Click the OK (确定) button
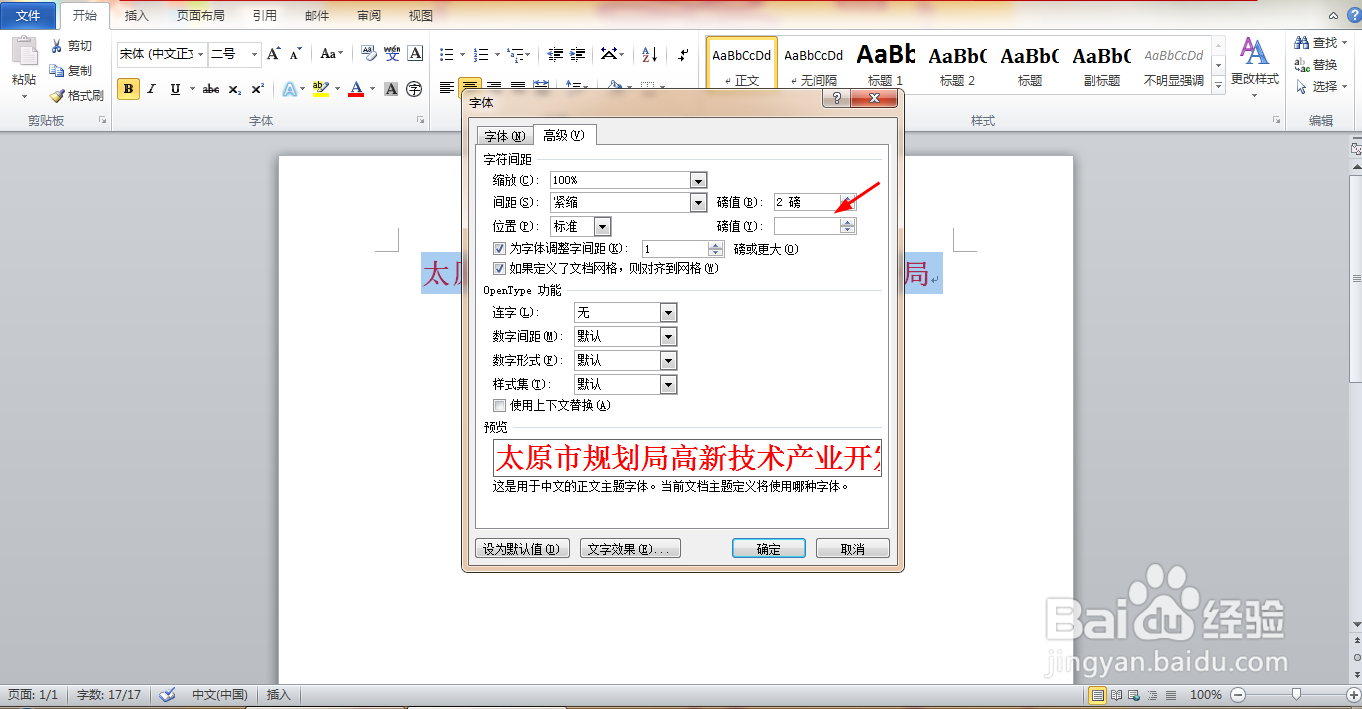 pos(768,549)
